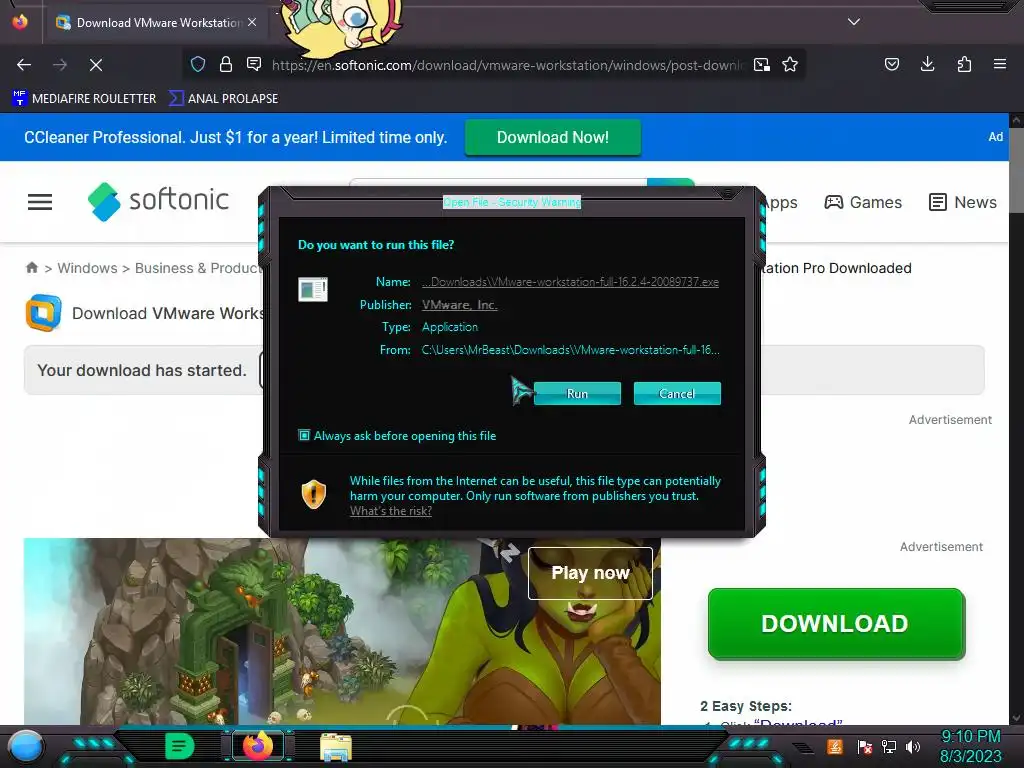Open the site permissions icon in address bar
This screenshot has height=768, width=1024.
[254, 64]
